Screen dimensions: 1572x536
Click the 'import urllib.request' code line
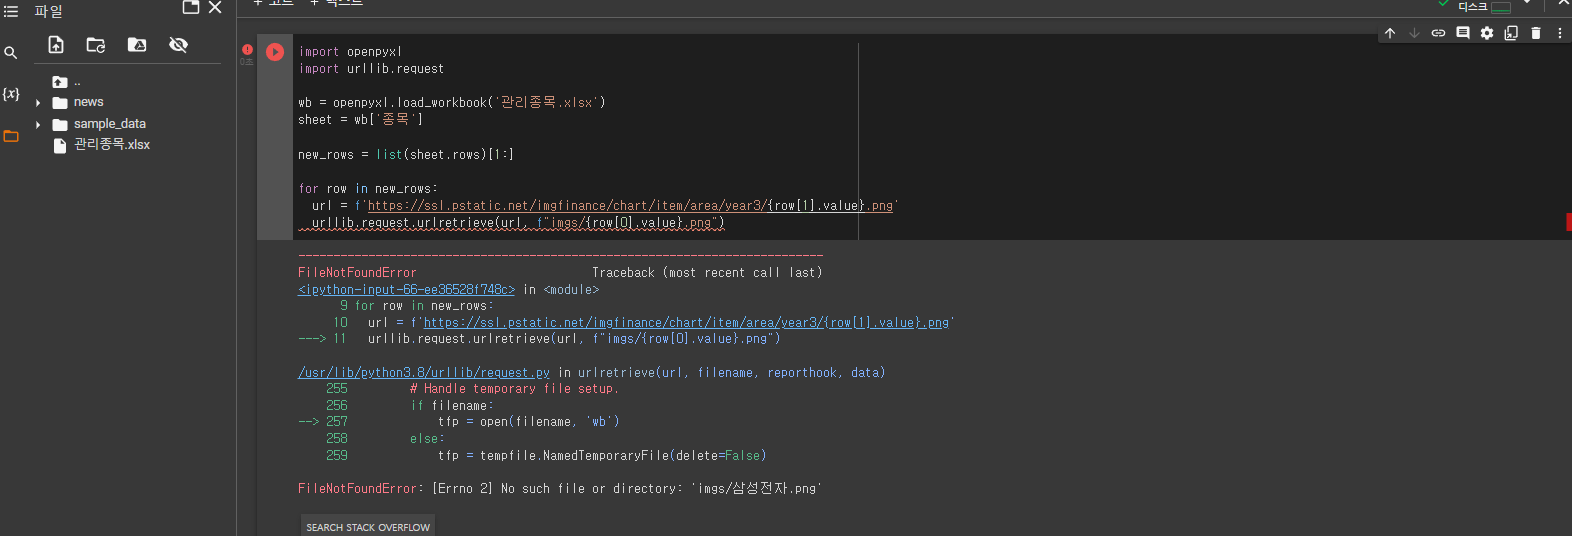(371, 69)
